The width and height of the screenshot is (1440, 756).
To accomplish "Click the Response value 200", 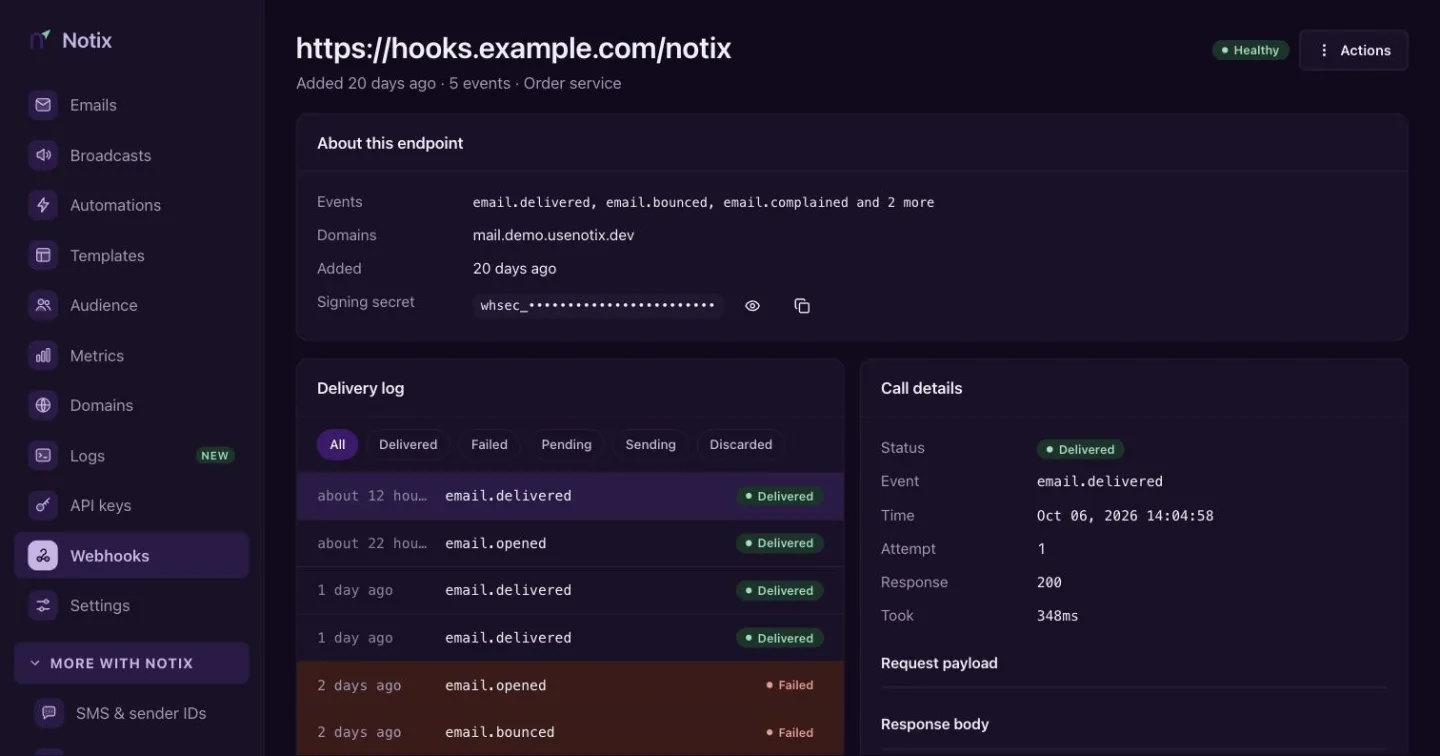I will tap(1049, 582).
